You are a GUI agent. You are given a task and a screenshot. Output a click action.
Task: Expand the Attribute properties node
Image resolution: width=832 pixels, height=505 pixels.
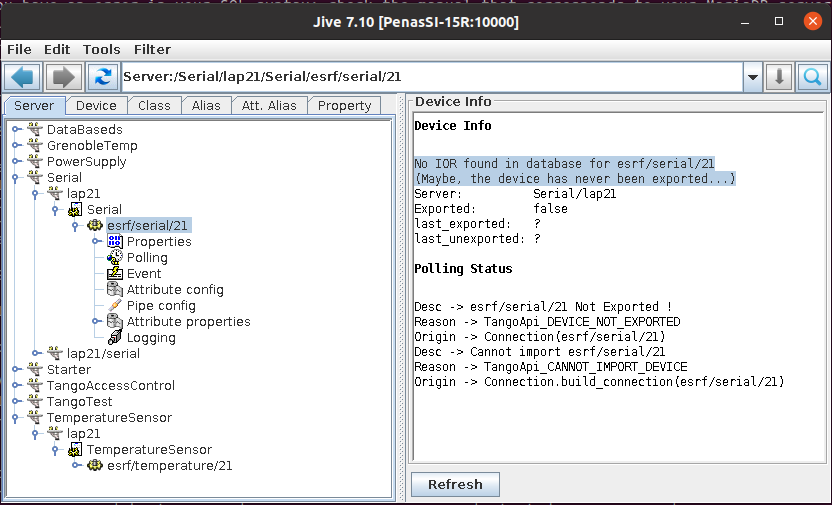tap(96, 321)
